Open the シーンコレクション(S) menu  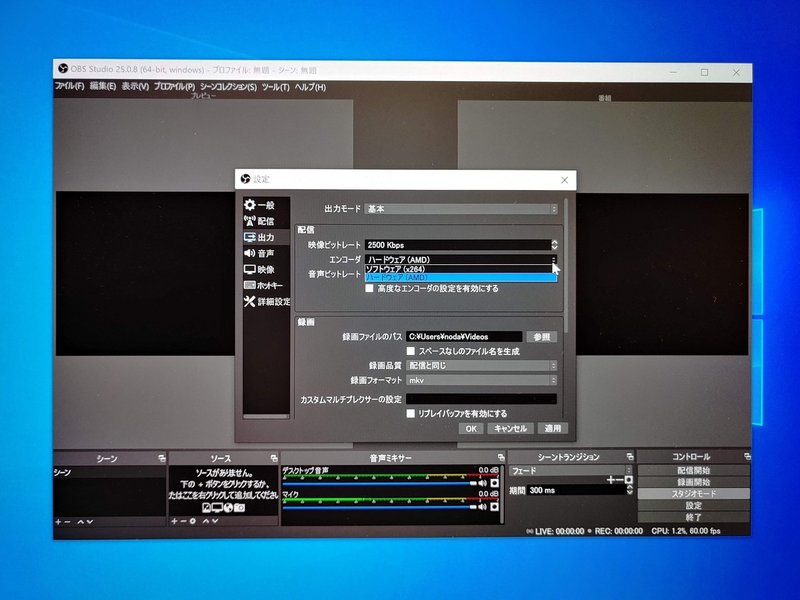(228, 87)
